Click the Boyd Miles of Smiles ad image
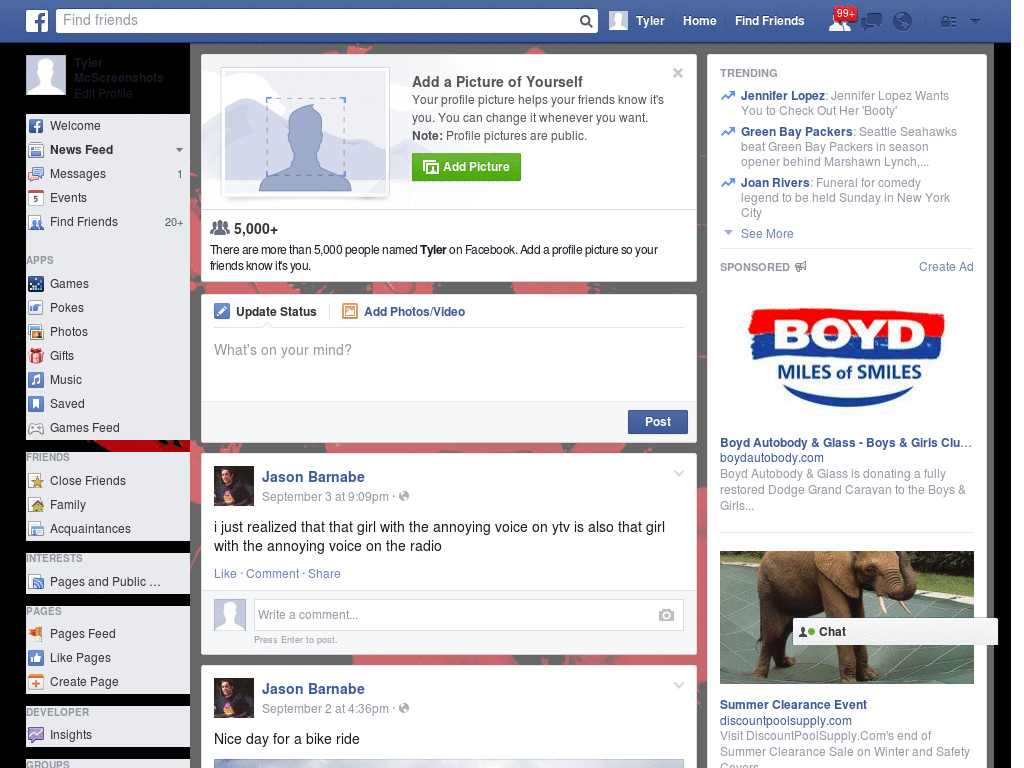Screen dimensions: 1024x768 click(x=846, y=356)
